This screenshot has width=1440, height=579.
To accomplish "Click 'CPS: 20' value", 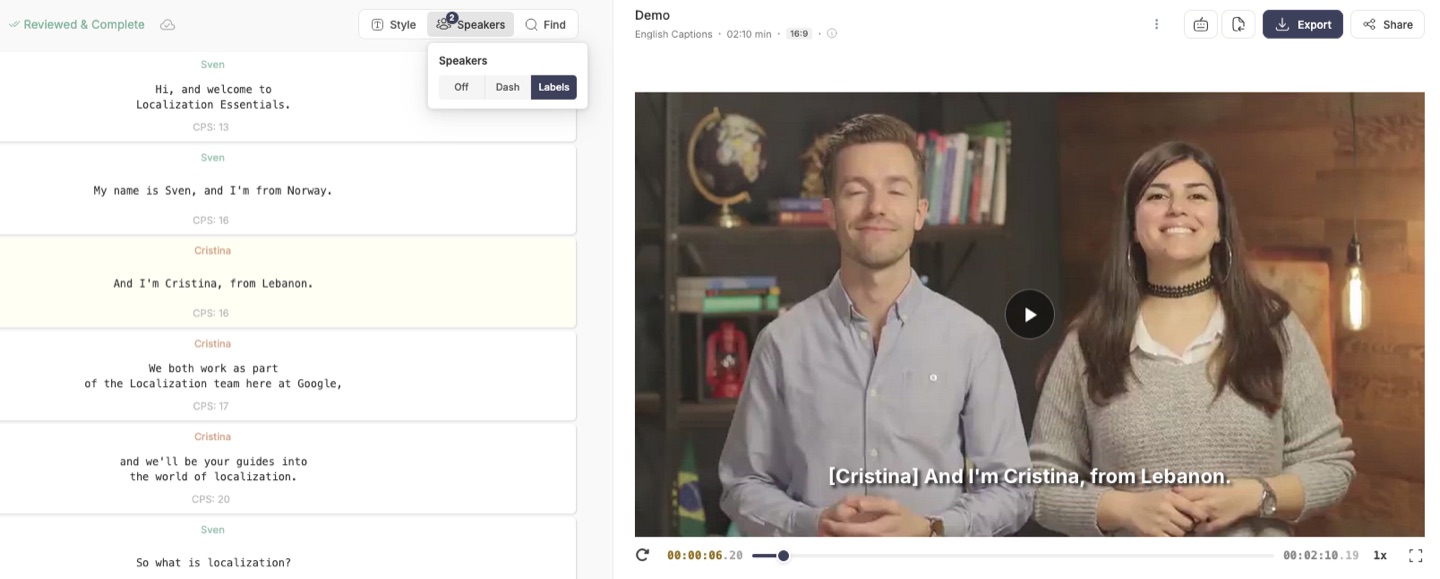I will tap(211, 499).
